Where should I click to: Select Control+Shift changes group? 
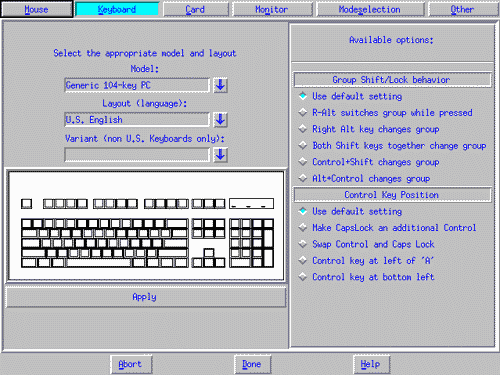coord(369,162)
